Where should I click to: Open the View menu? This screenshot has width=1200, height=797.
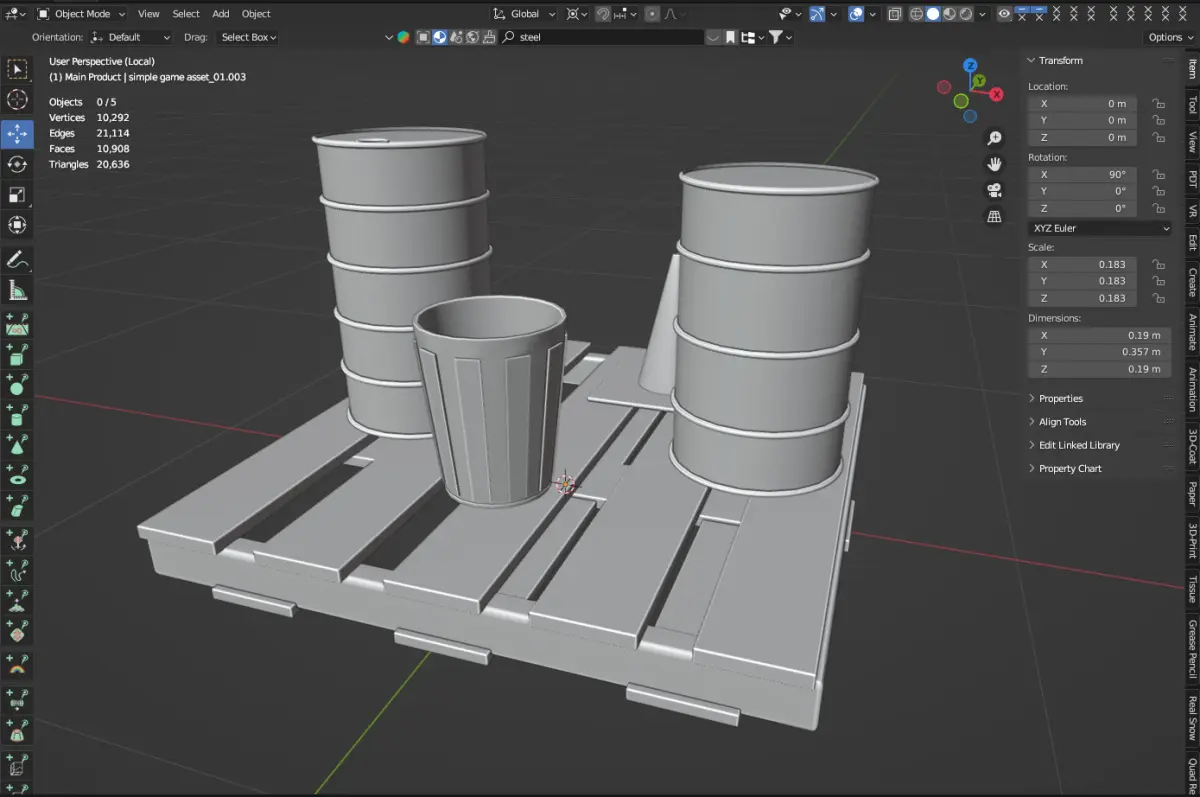click(x=148, y=14)
